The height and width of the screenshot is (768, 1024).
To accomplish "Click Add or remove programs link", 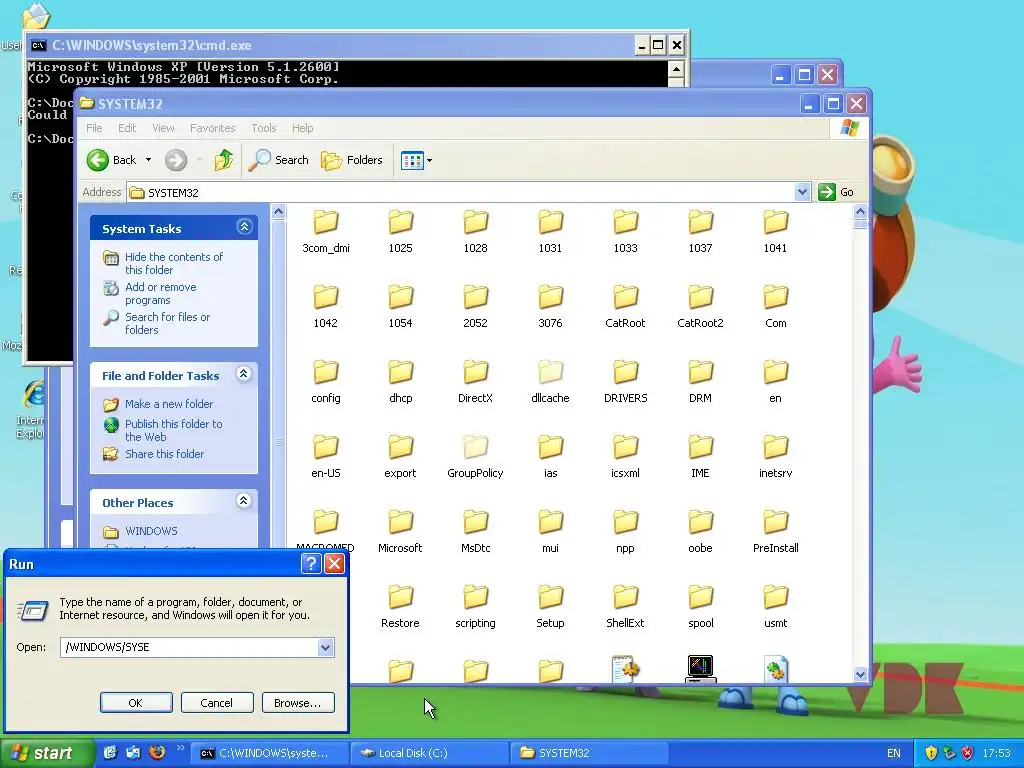I will click(161, 293).
